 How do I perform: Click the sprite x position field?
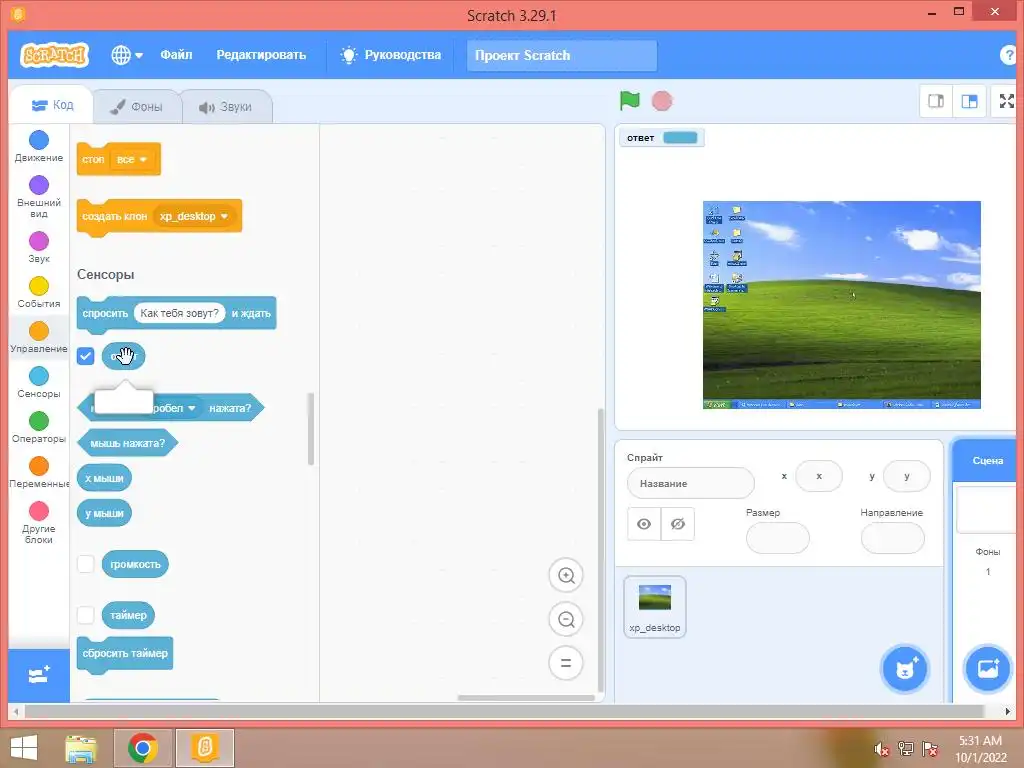(819, 476)
